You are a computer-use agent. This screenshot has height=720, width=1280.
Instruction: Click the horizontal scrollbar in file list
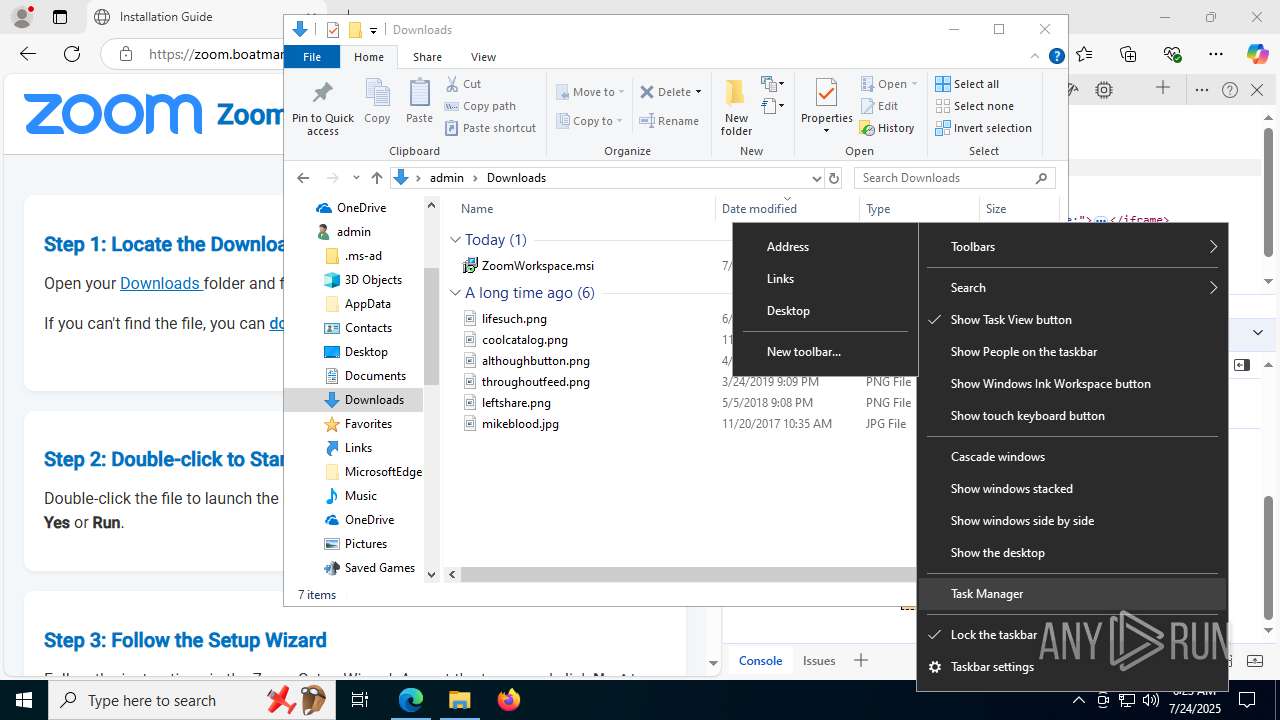[x=690, y=574]
